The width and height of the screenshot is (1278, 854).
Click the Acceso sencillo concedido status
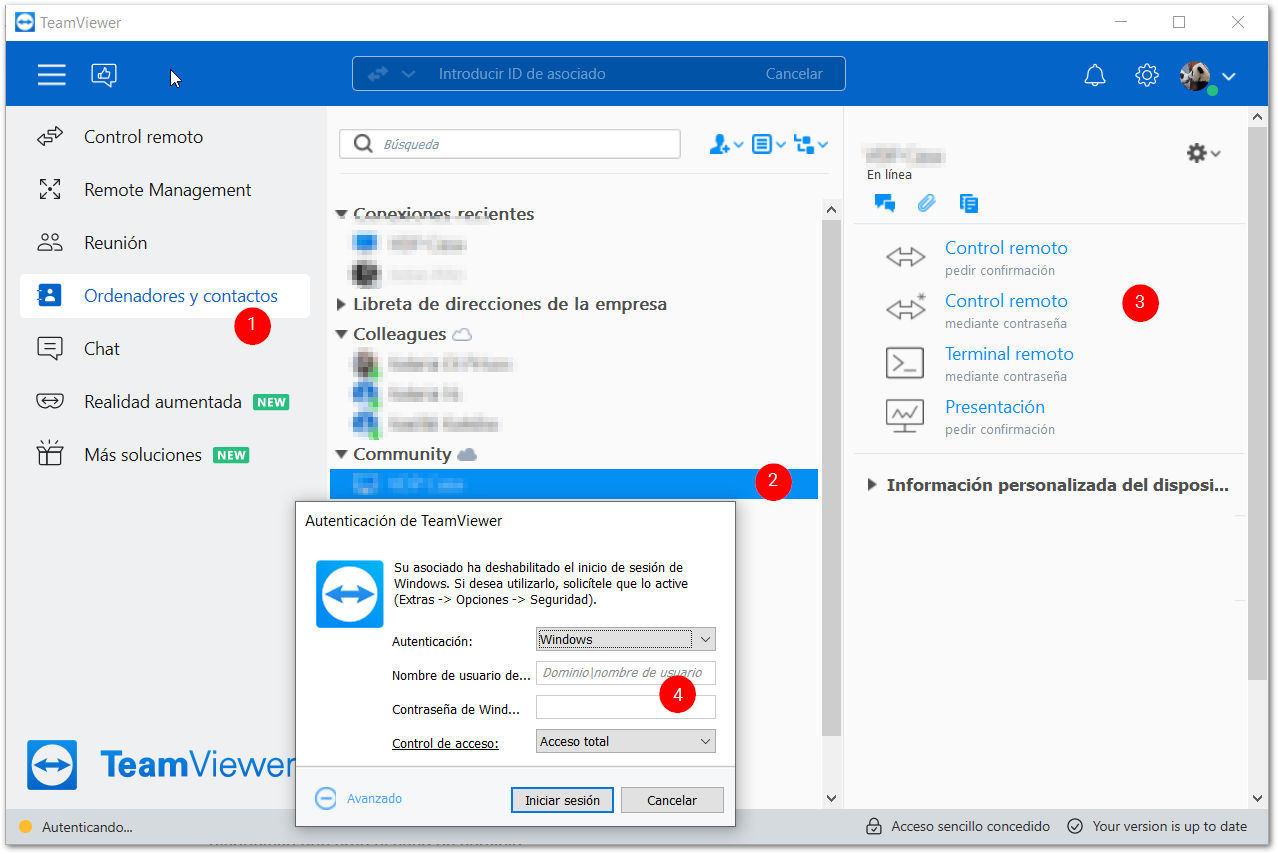[x=958, y=826]
